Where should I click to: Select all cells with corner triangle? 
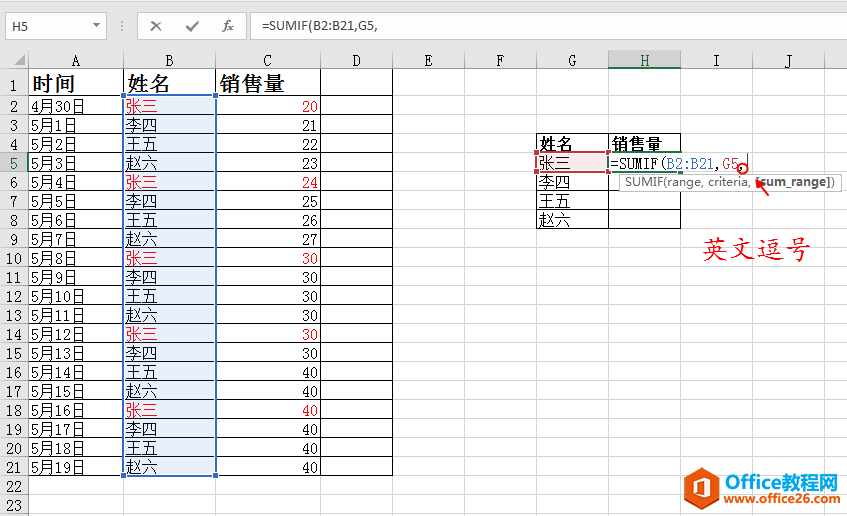(x=19, y=59)
